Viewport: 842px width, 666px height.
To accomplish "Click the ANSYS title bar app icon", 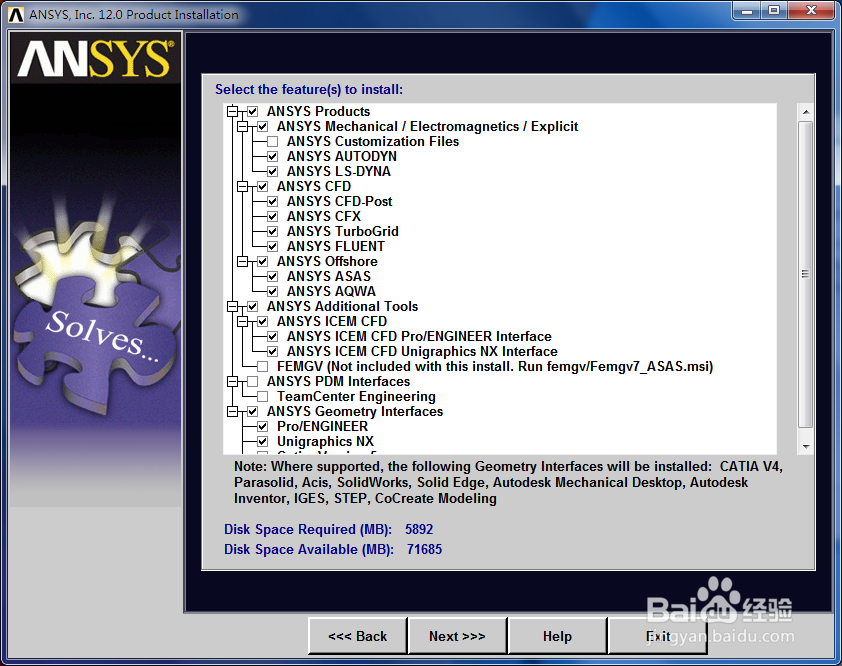I will tap(16, 15).
